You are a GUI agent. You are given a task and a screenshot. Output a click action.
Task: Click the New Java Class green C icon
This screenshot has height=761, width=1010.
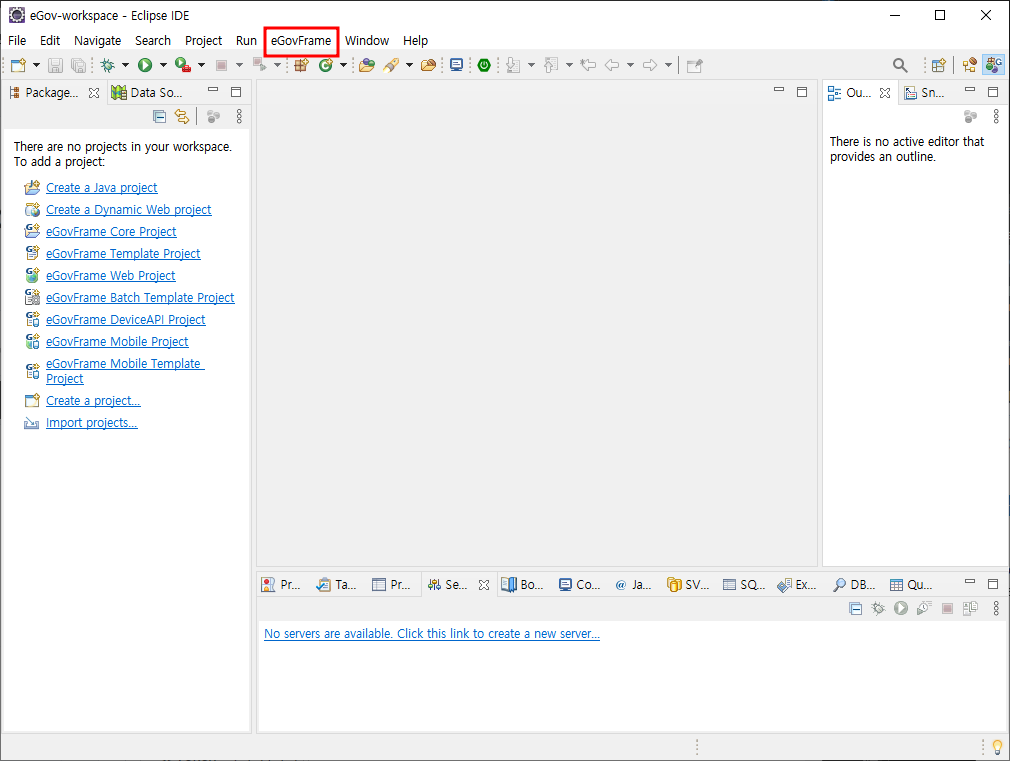326,65
